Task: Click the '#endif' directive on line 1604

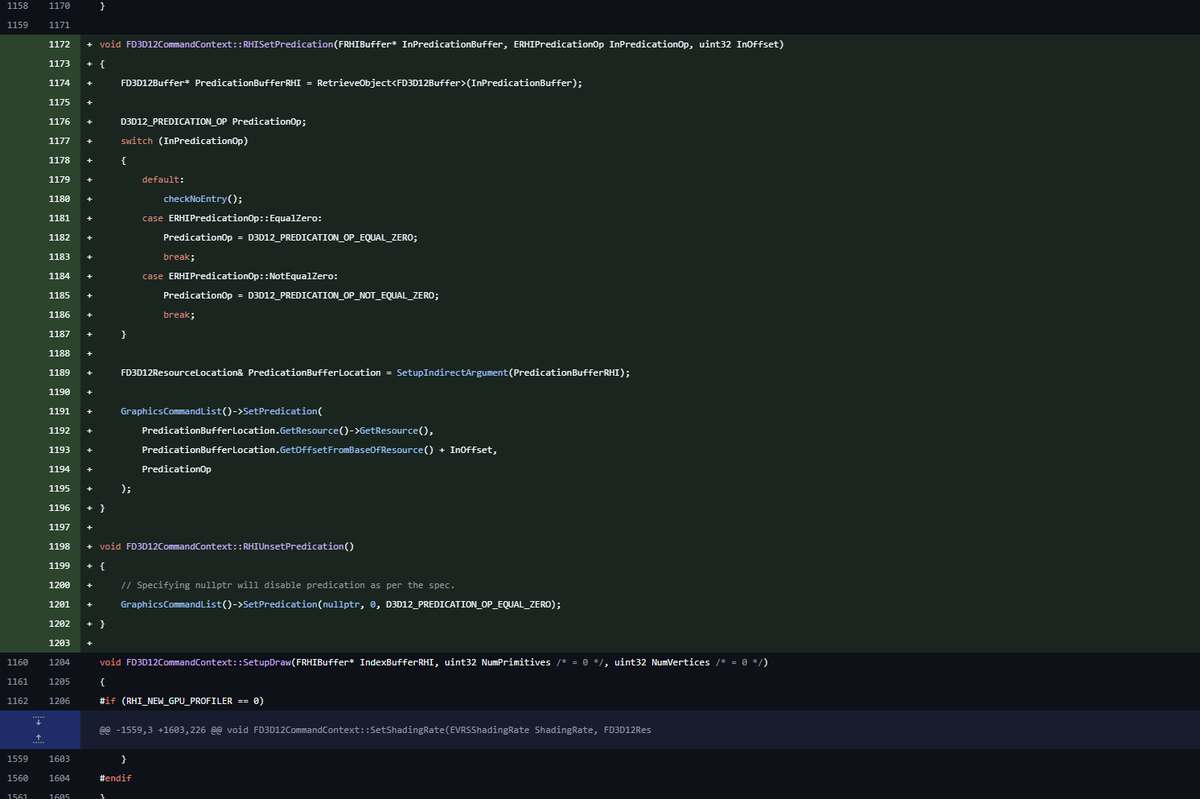Action: click(x=116, y=778)
